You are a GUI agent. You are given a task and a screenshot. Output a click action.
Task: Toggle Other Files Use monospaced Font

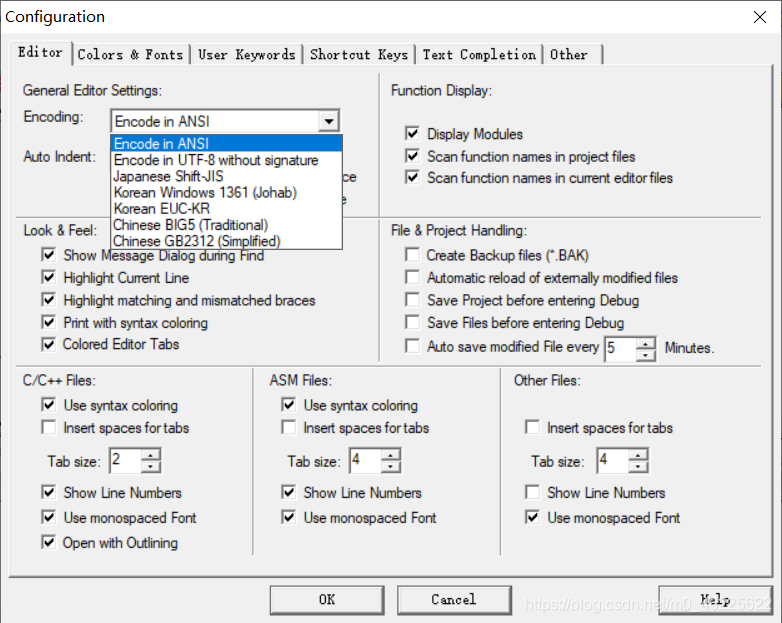[x=532, y=517]
